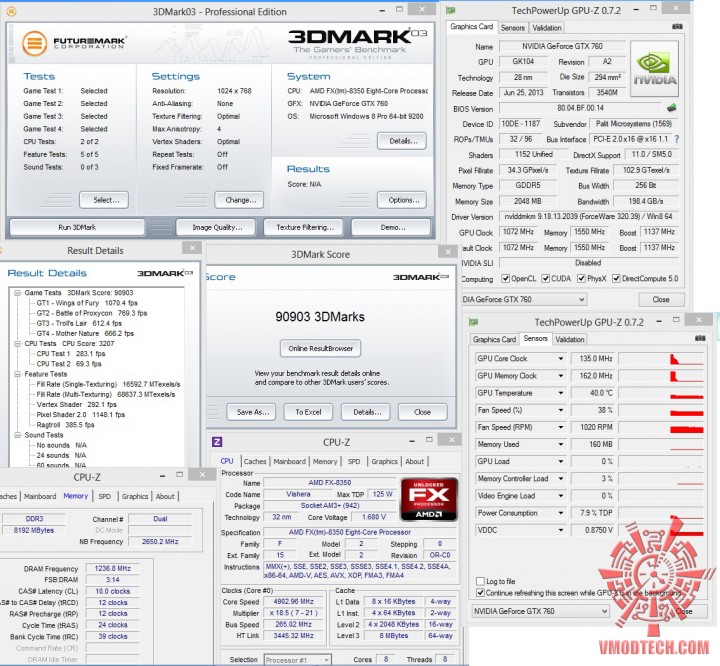Screen dimensions: 720x666
Task: Collapse the Game Tests tree node
Action: tap(17, 293)
